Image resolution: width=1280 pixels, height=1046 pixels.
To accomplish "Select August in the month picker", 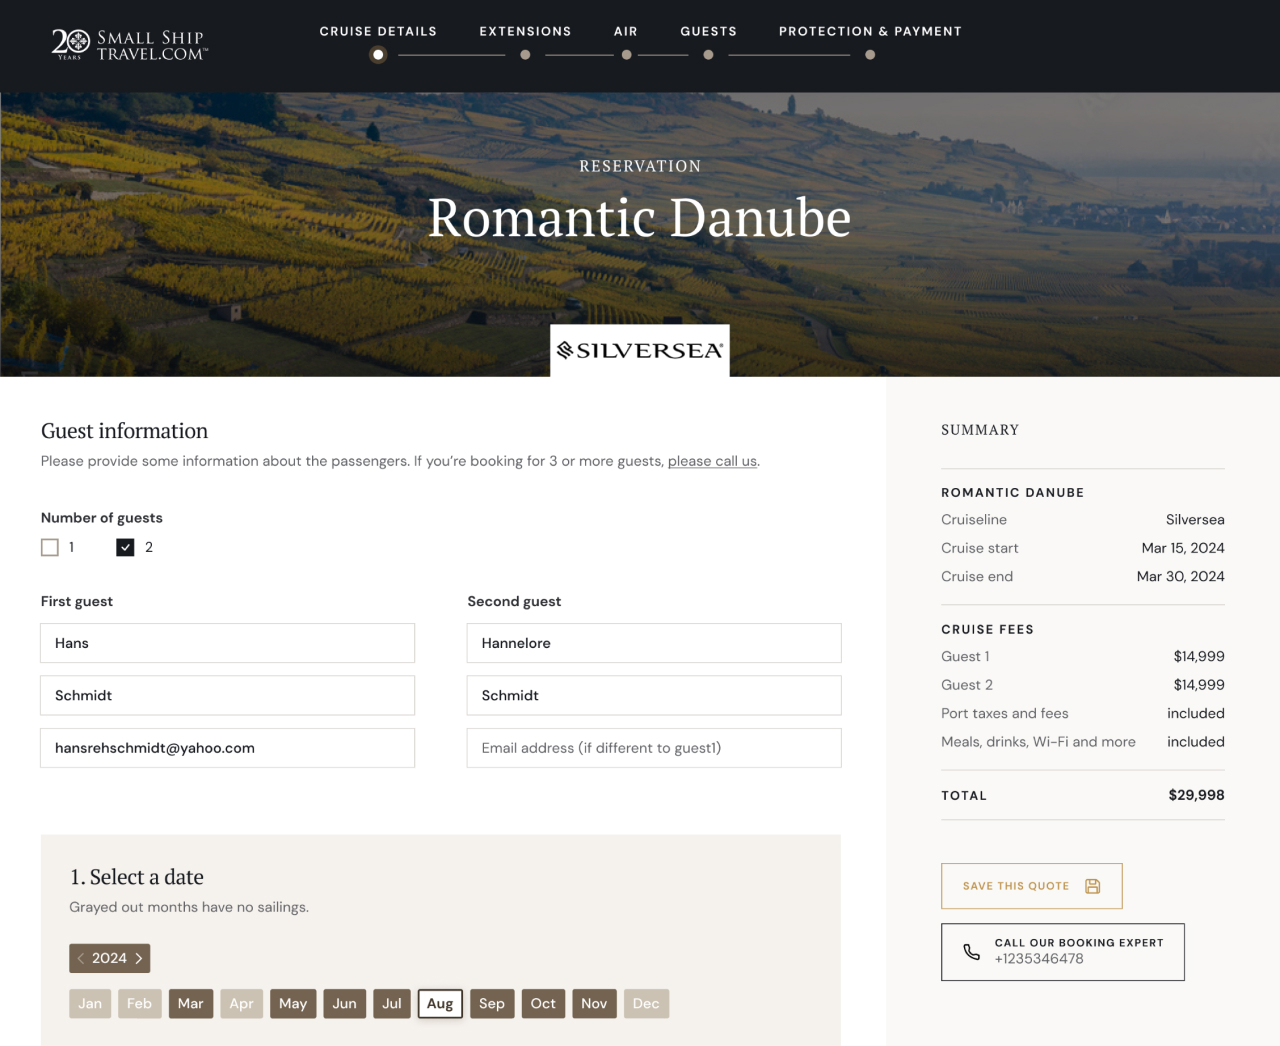I will (x=440, y=1003).
